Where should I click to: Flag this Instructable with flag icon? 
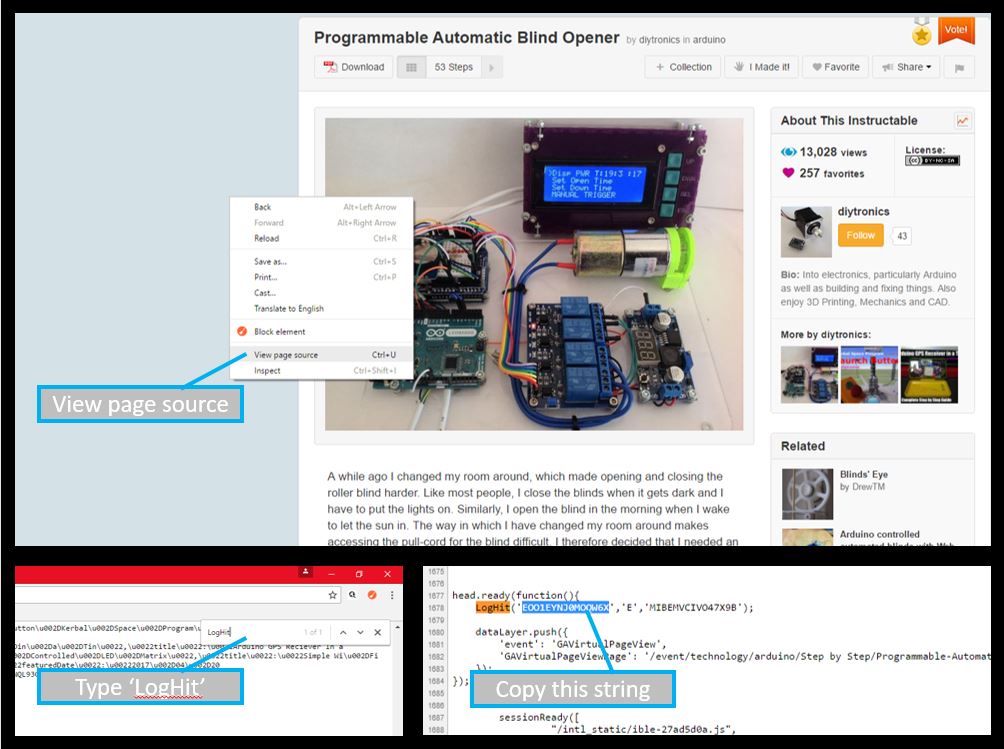coord(959,67)
